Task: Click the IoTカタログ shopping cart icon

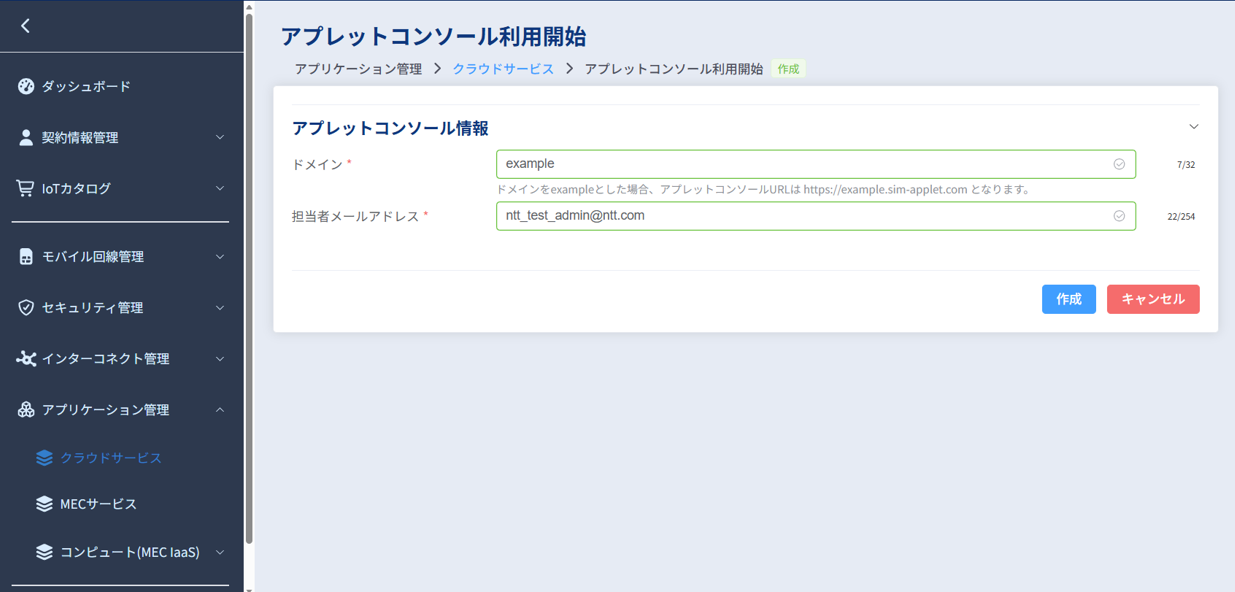Action: (x=26, y=188)
